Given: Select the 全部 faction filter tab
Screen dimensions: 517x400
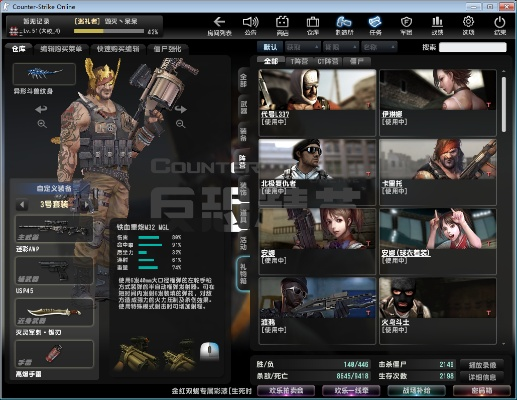Looking at the screenshot, I should (271, 61).
